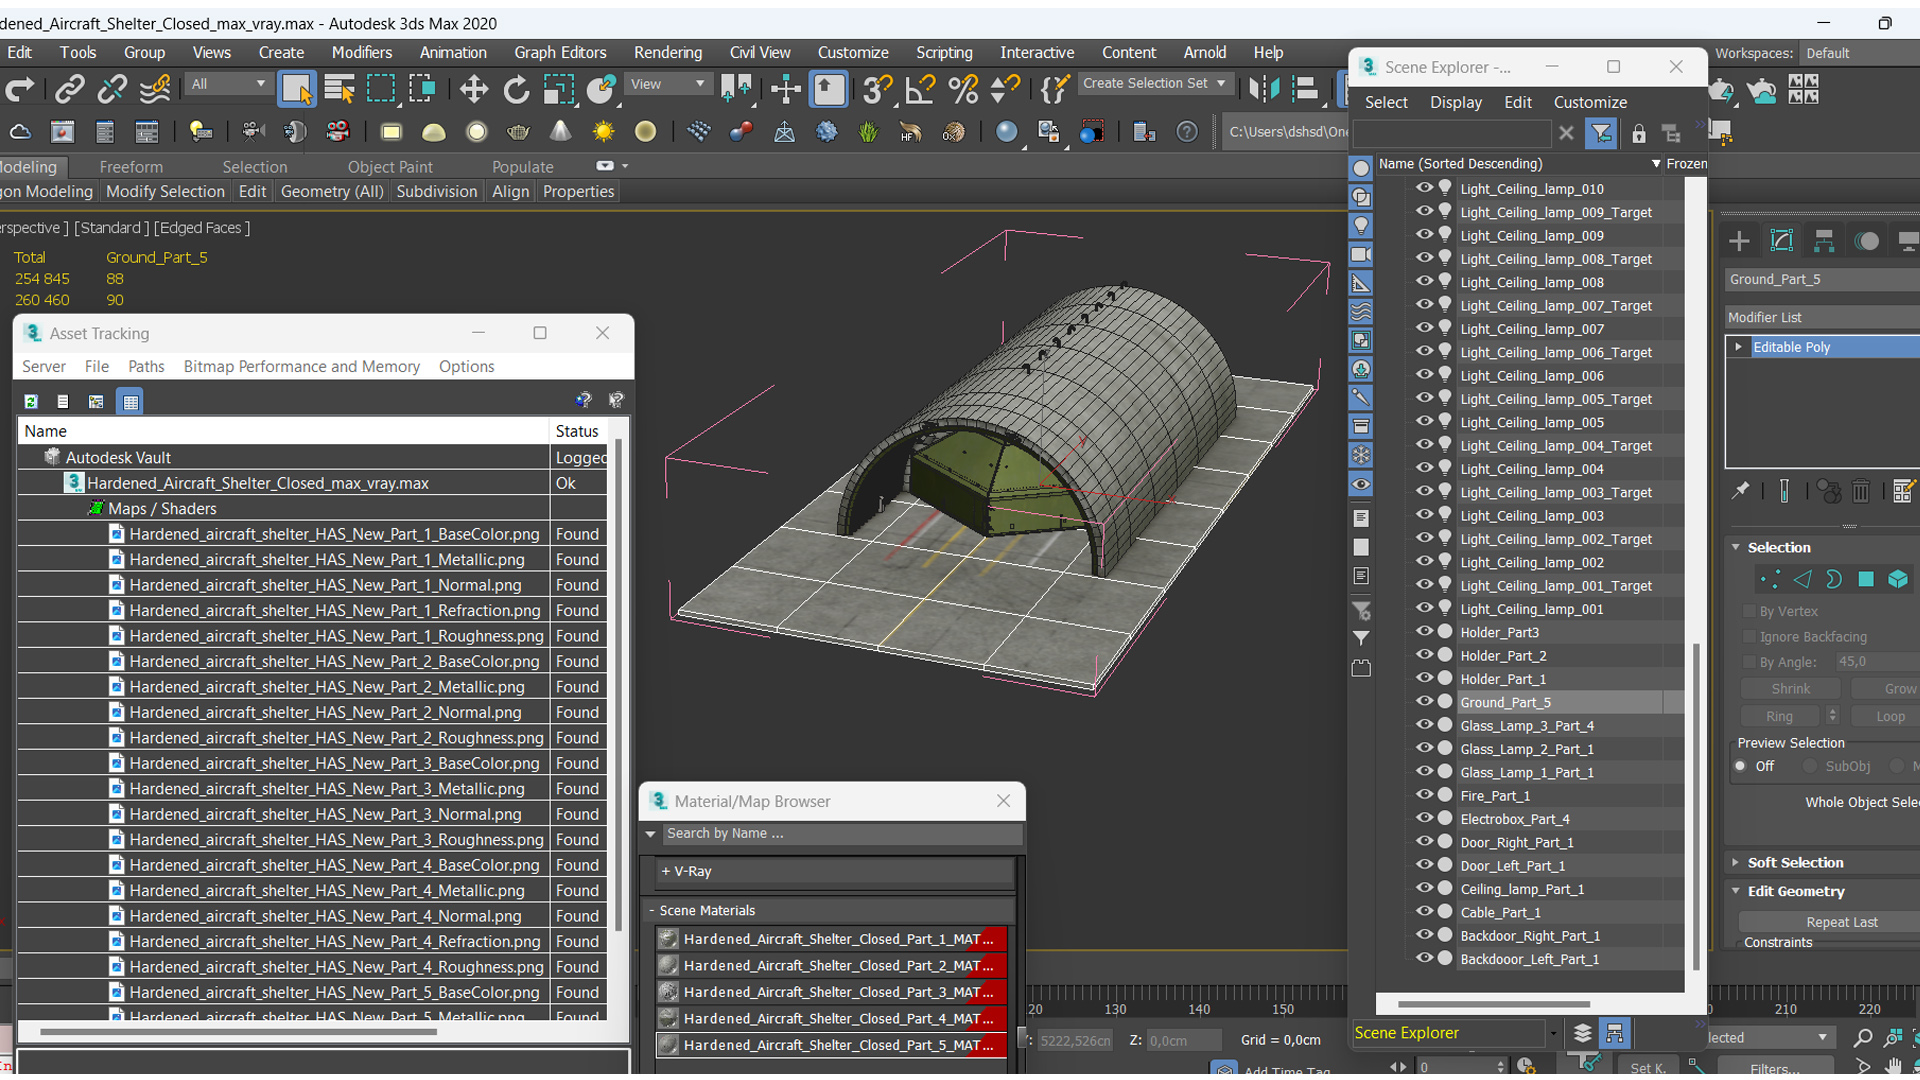Click the Link objects chain icon
Viewport: 1920px width, 1080px height.
tap(69, 90)
